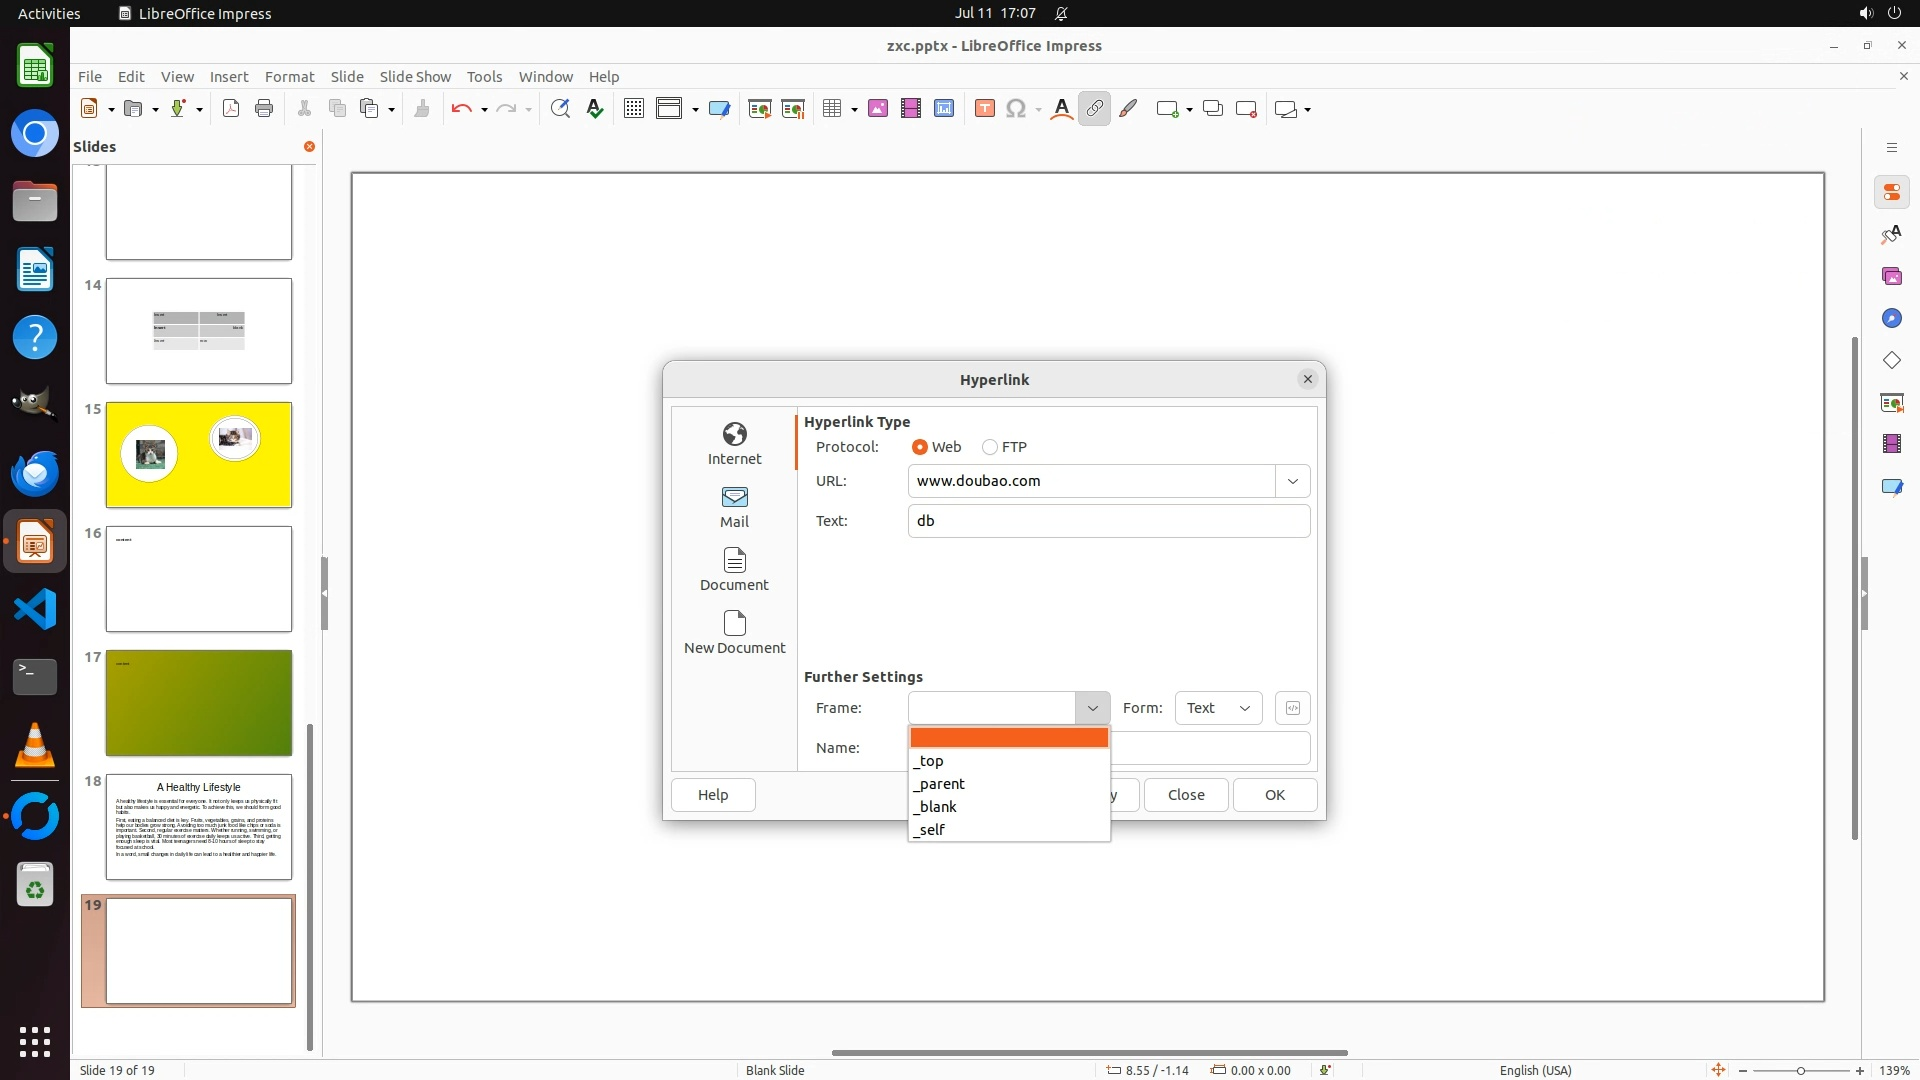Viewport: 1920px width, 1080px height.
Task: Select the FTP protocol radio button
Action: point(990,447)
